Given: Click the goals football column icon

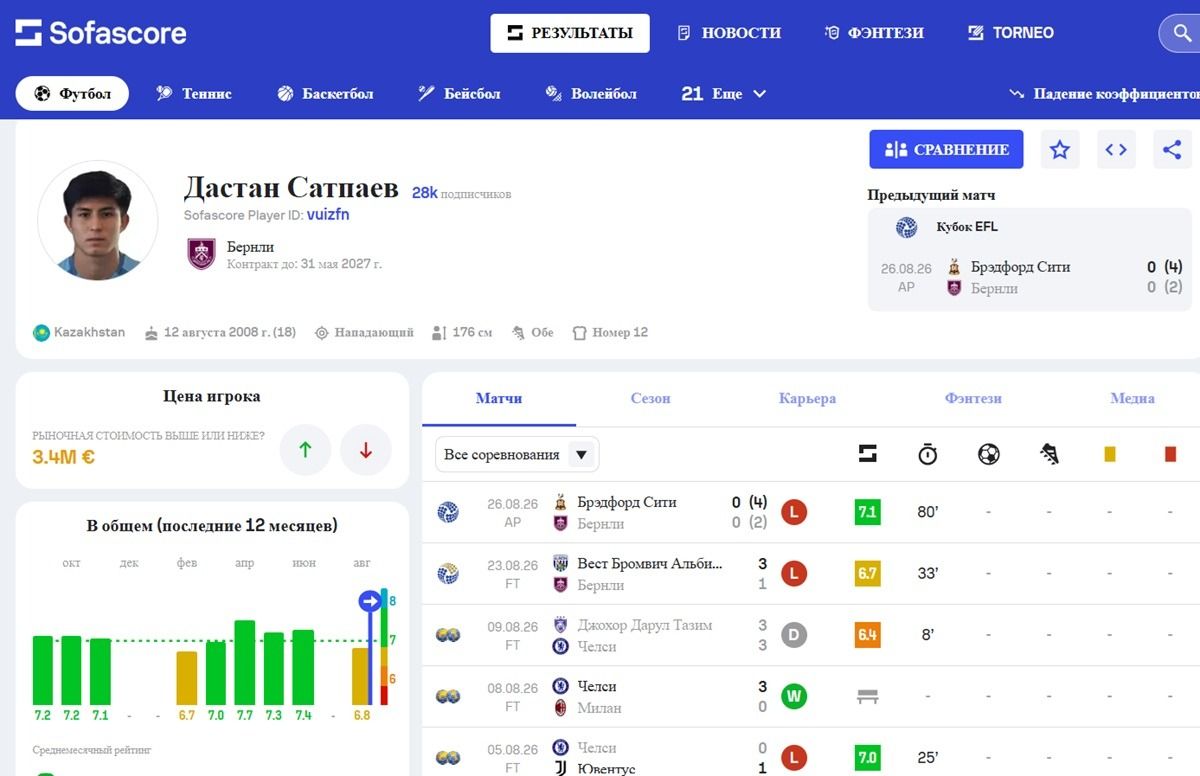Looking at the screenshot, I should click(x=988, y=454).
